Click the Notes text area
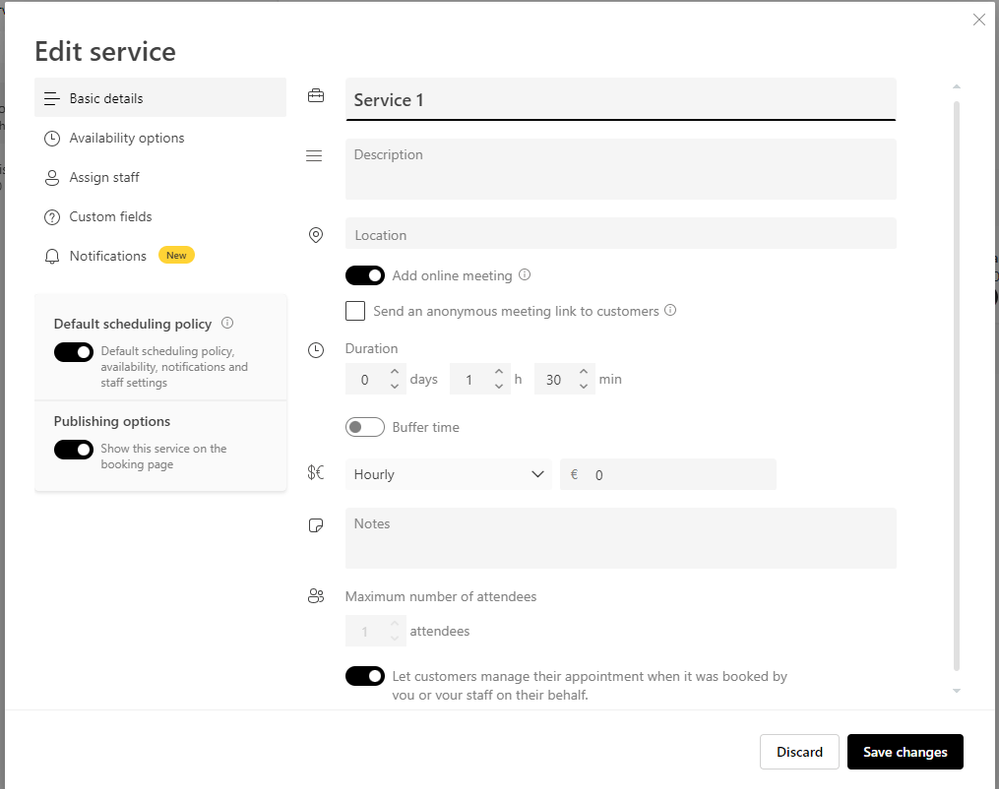999x789 pixels. (x=621, y=538)
